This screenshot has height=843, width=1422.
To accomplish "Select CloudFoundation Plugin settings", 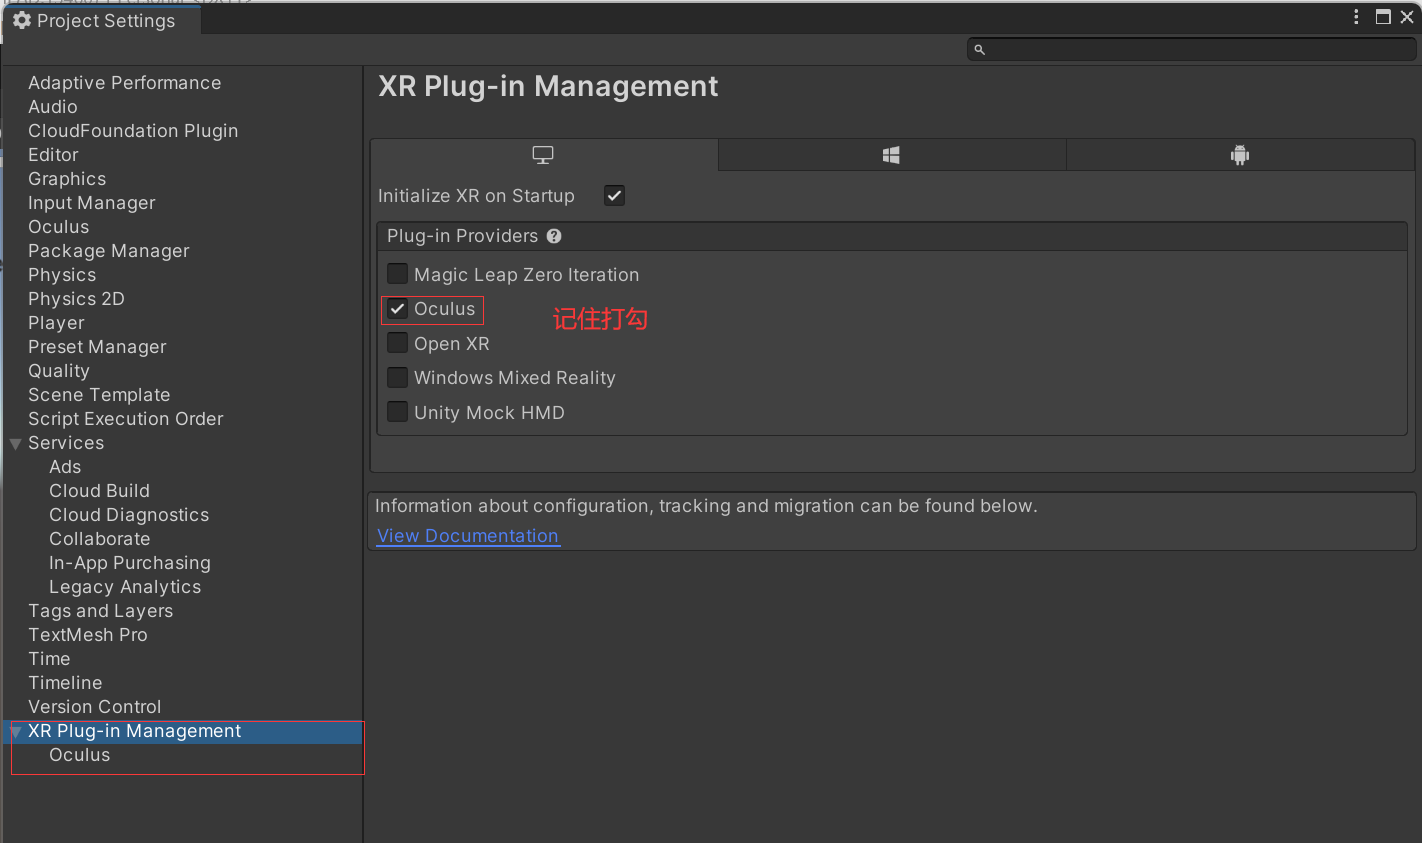I will coord(133,131).
